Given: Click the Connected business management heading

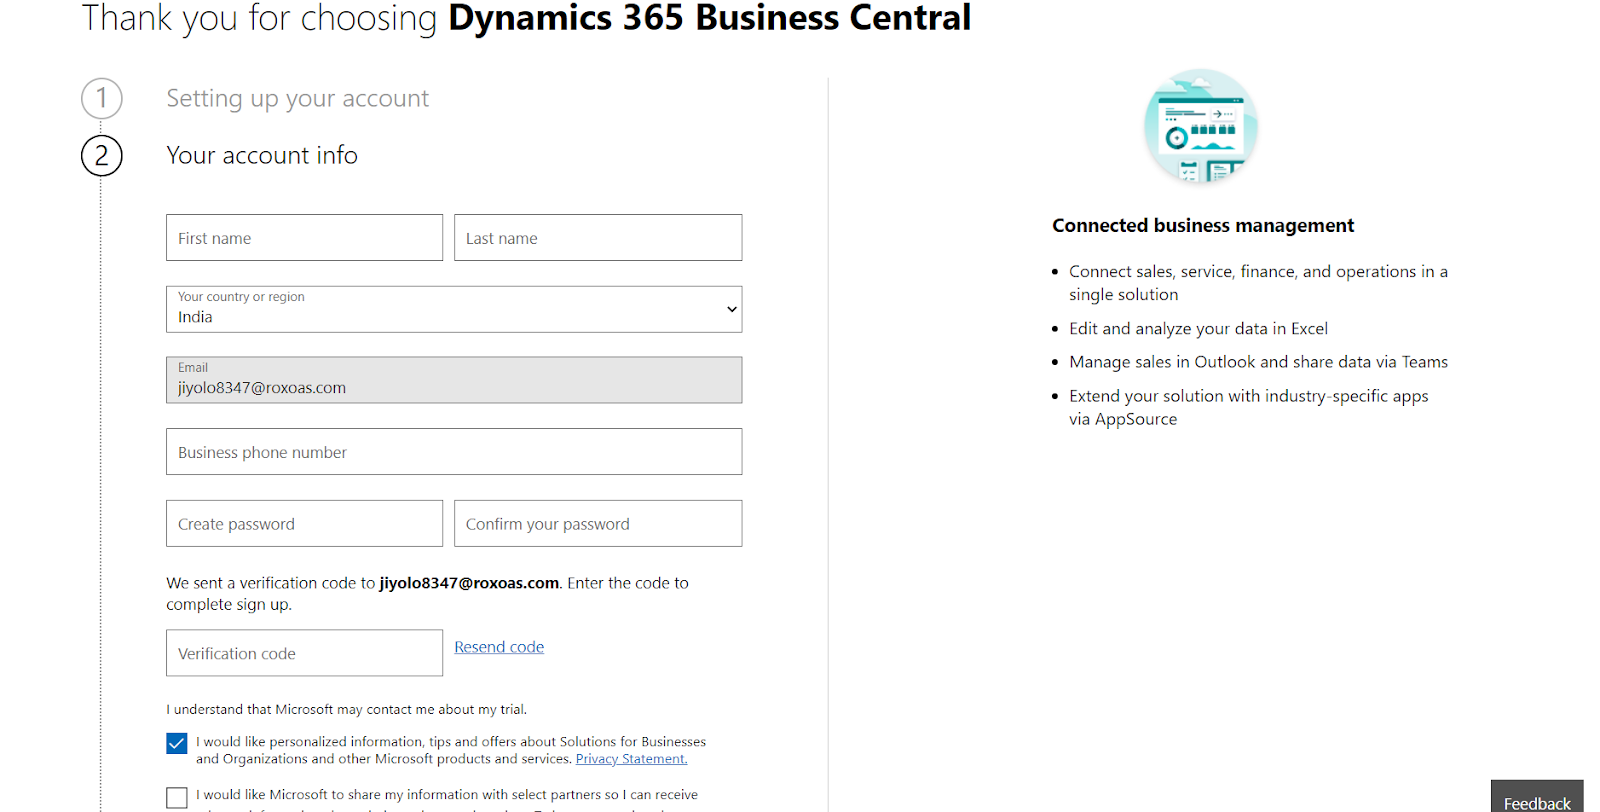Looking at the screenshot, I should (1203, 226).
